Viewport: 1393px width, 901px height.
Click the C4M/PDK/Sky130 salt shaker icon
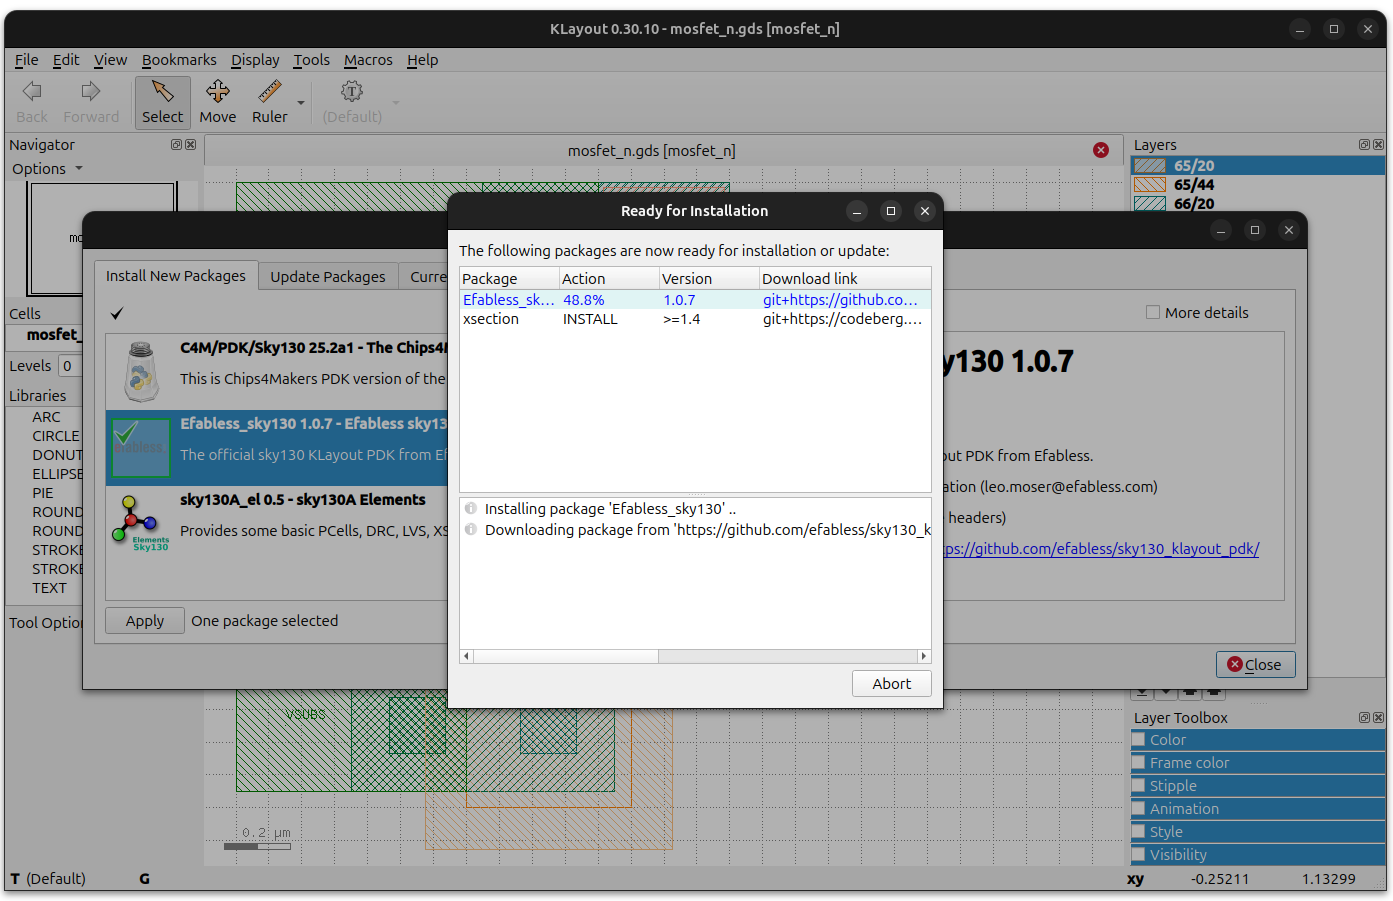click(141, 371)
